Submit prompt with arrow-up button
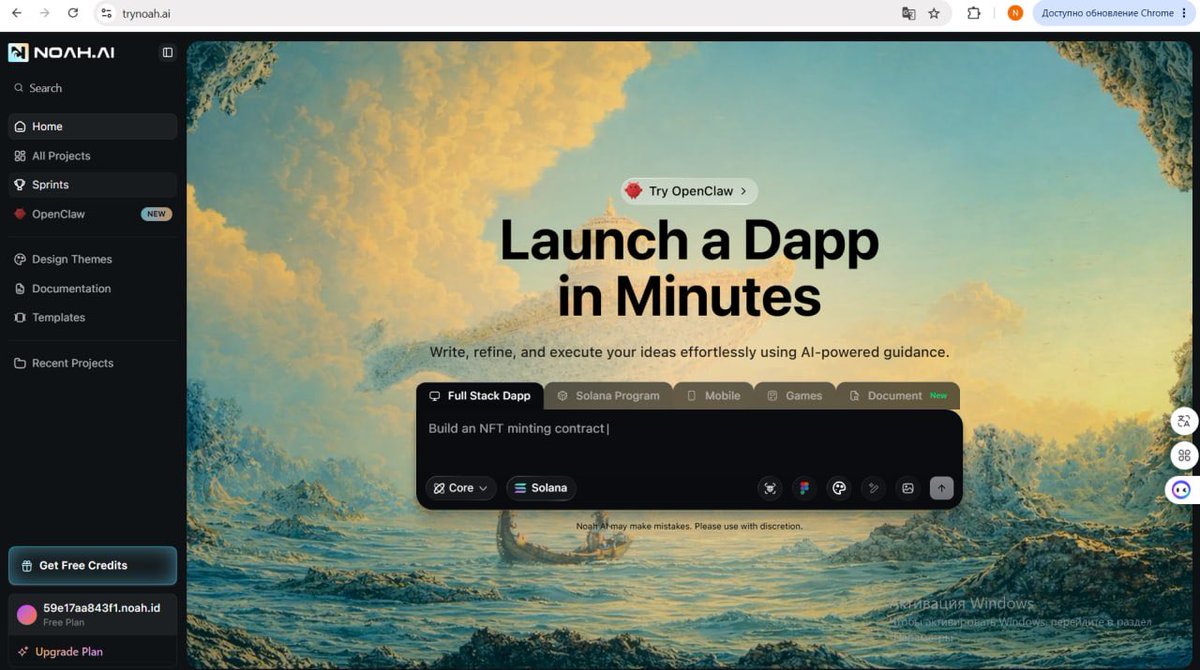 pyautogui.click(x=941, y=488)
